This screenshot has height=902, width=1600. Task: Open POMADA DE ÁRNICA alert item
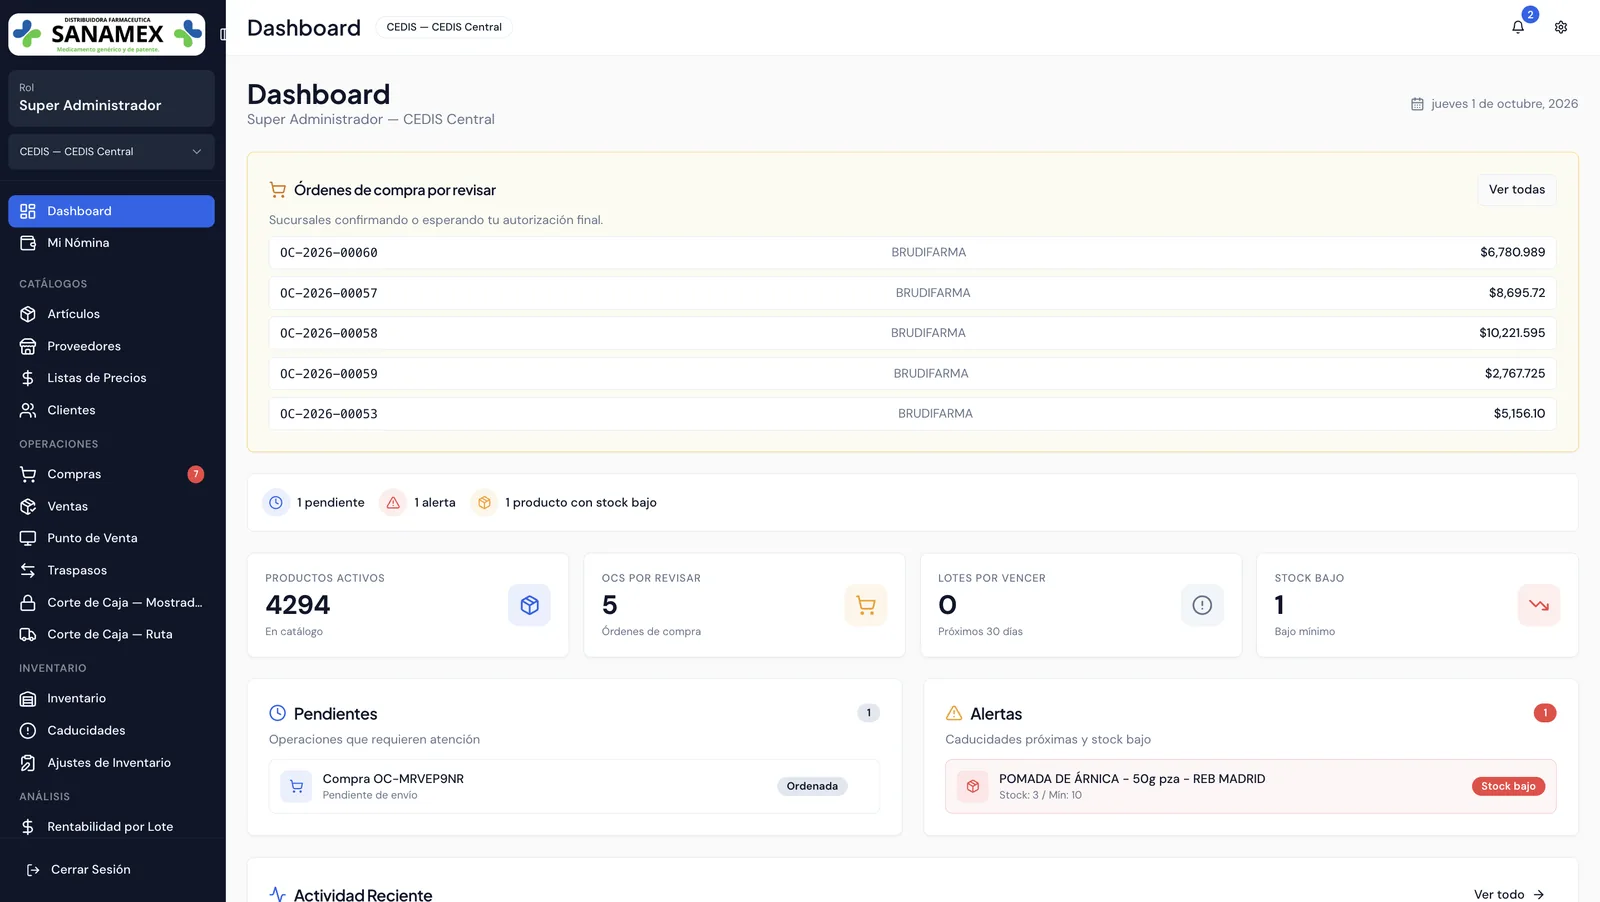point(1250,786)
